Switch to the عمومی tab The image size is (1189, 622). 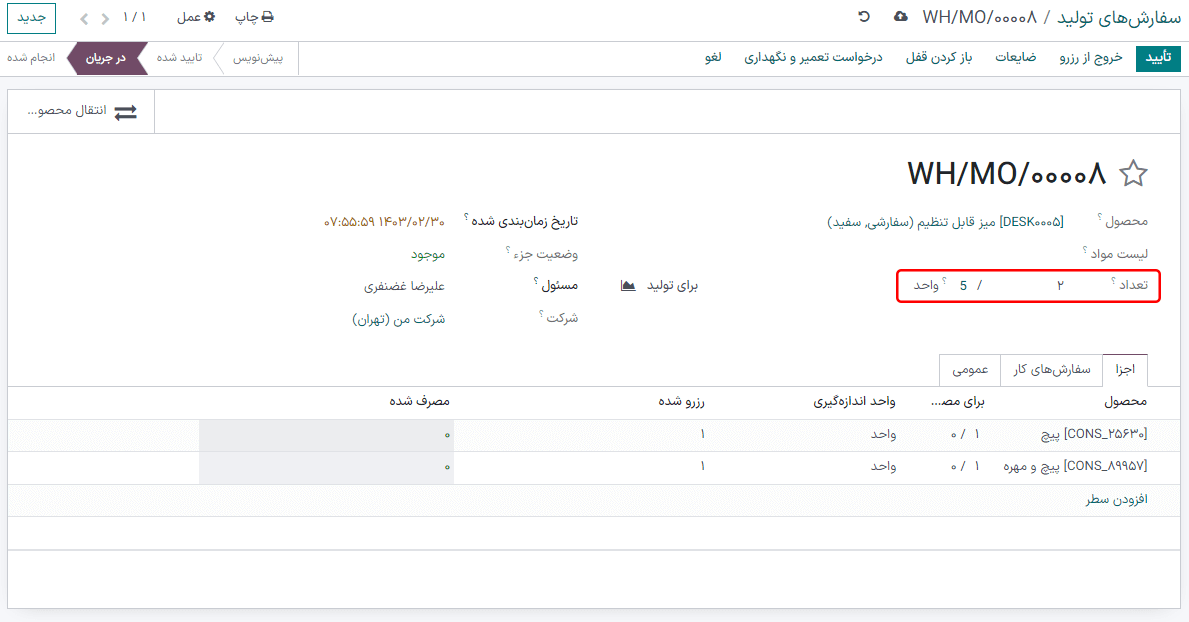point(969,370)
